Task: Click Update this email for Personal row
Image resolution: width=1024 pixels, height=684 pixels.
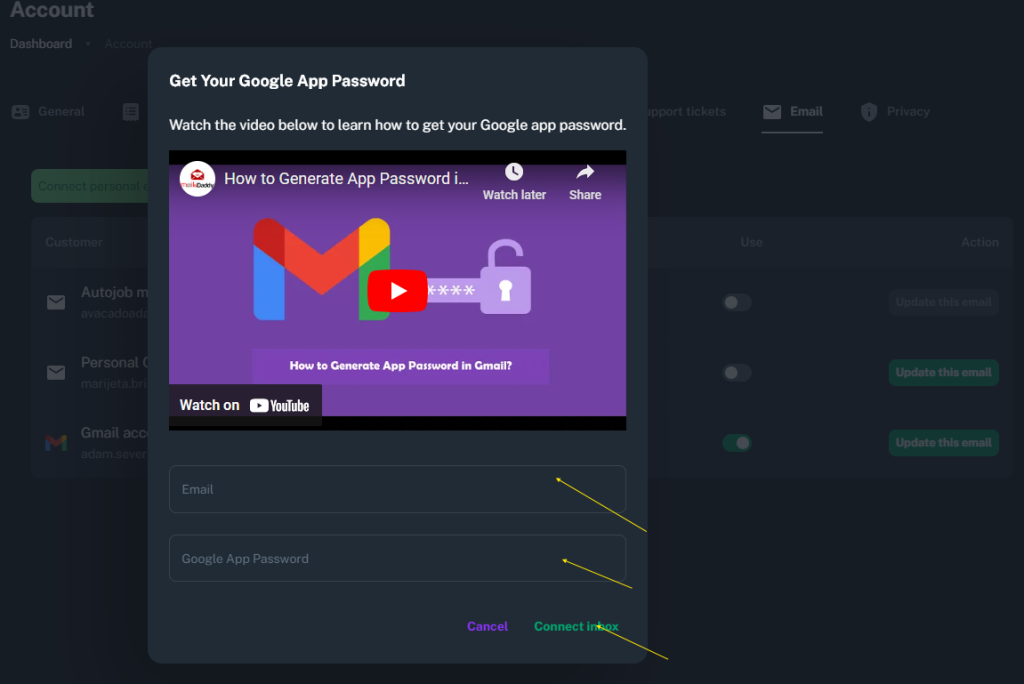Action: (x=944, y=372)
